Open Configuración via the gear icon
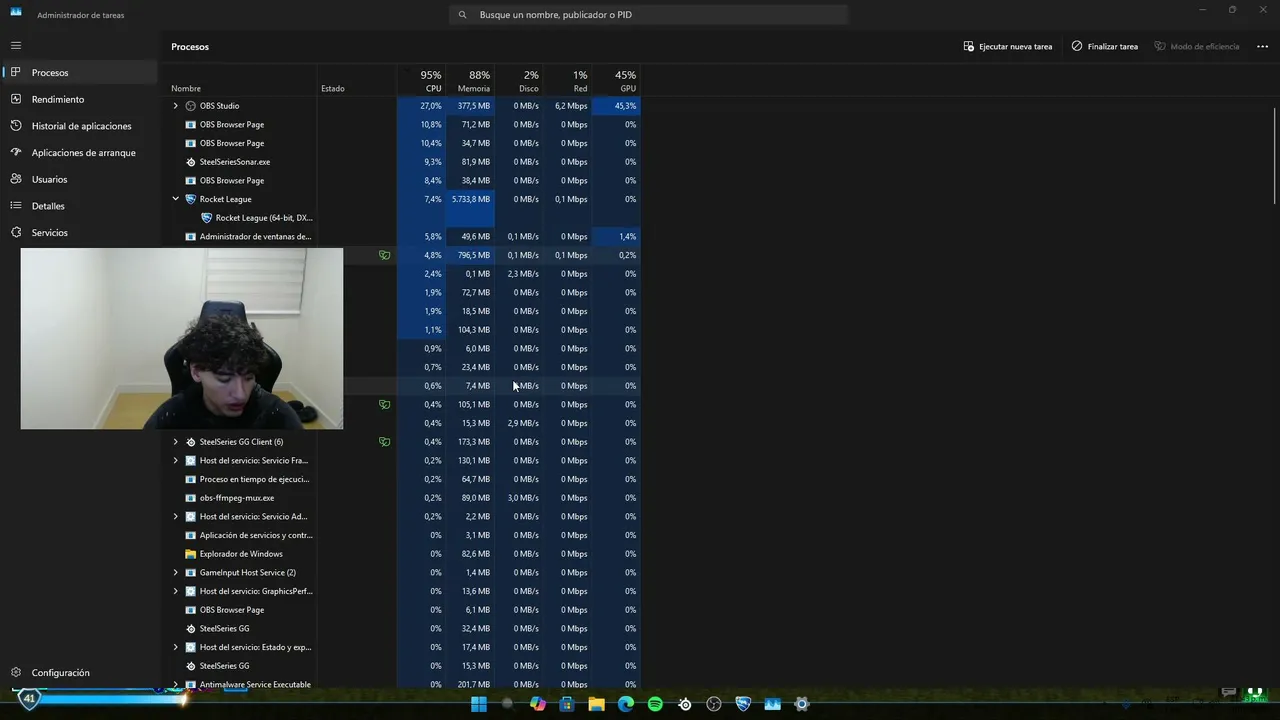Screen dimensions: 1280x720 coord(16,672)
